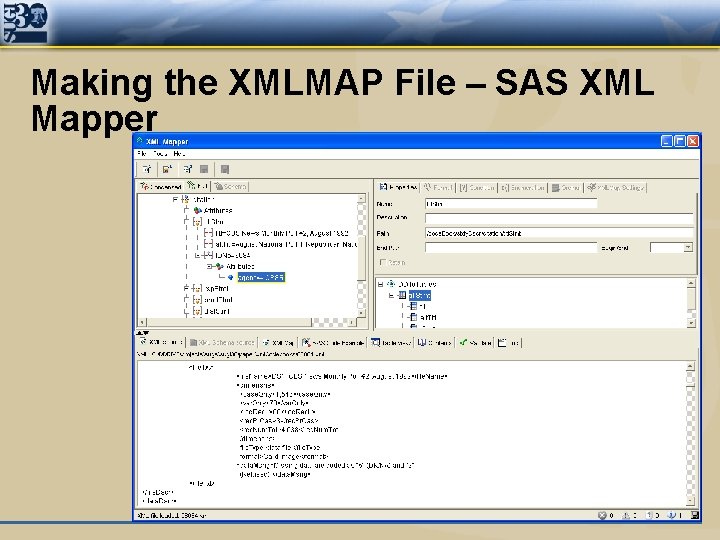The image size is (720, 540).
Task: Click the second column icon under the table
Action: click(x=413, y=317)
